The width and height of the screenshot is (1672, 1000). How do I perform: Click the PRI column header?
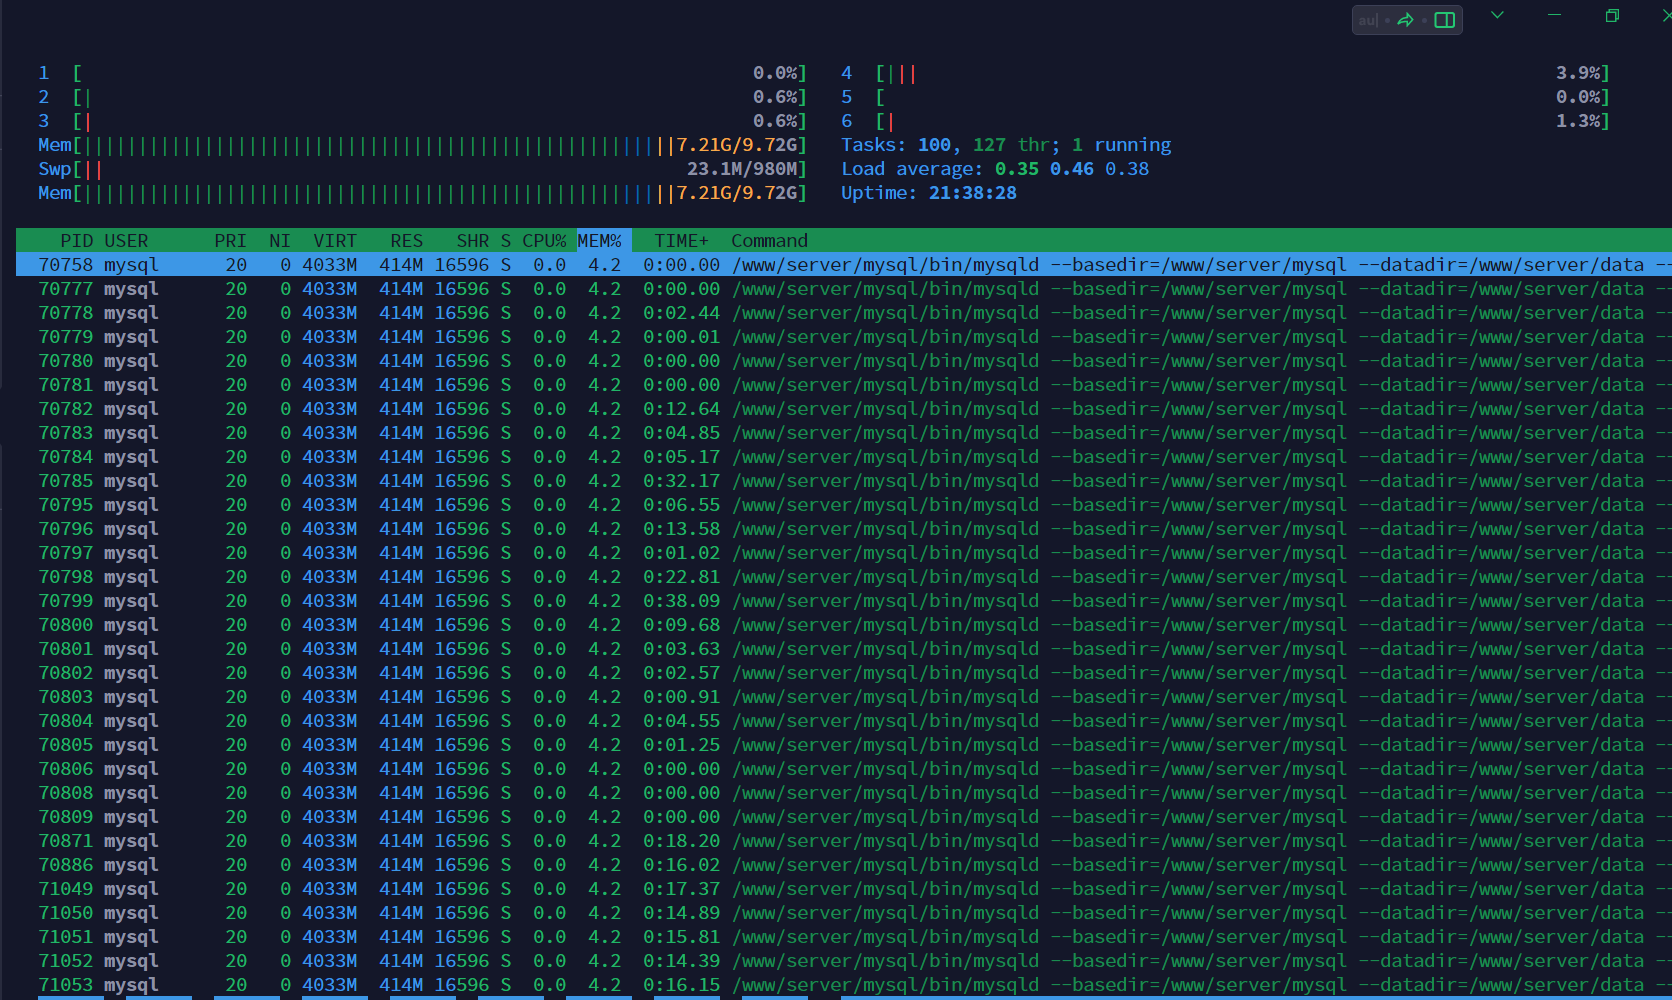230,241
